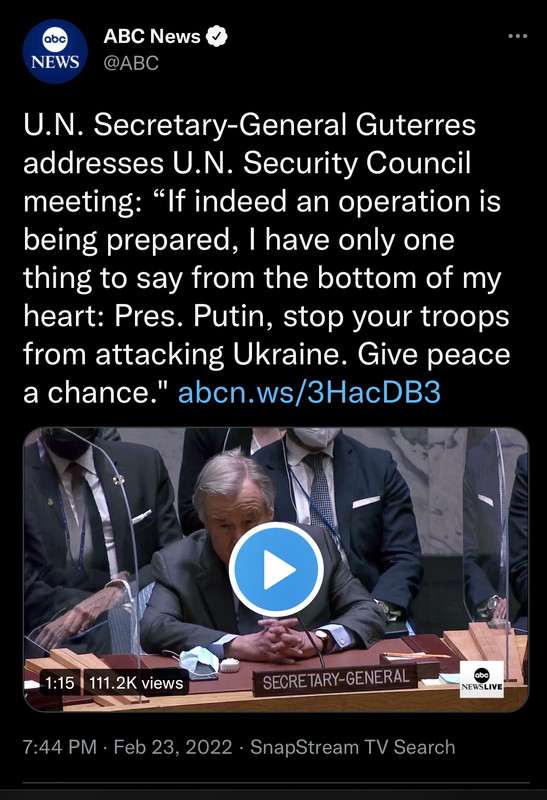Open the ABC News profile avatar
Image resolution: width=547 pixels, height=800 pixels.
(55, 51)
